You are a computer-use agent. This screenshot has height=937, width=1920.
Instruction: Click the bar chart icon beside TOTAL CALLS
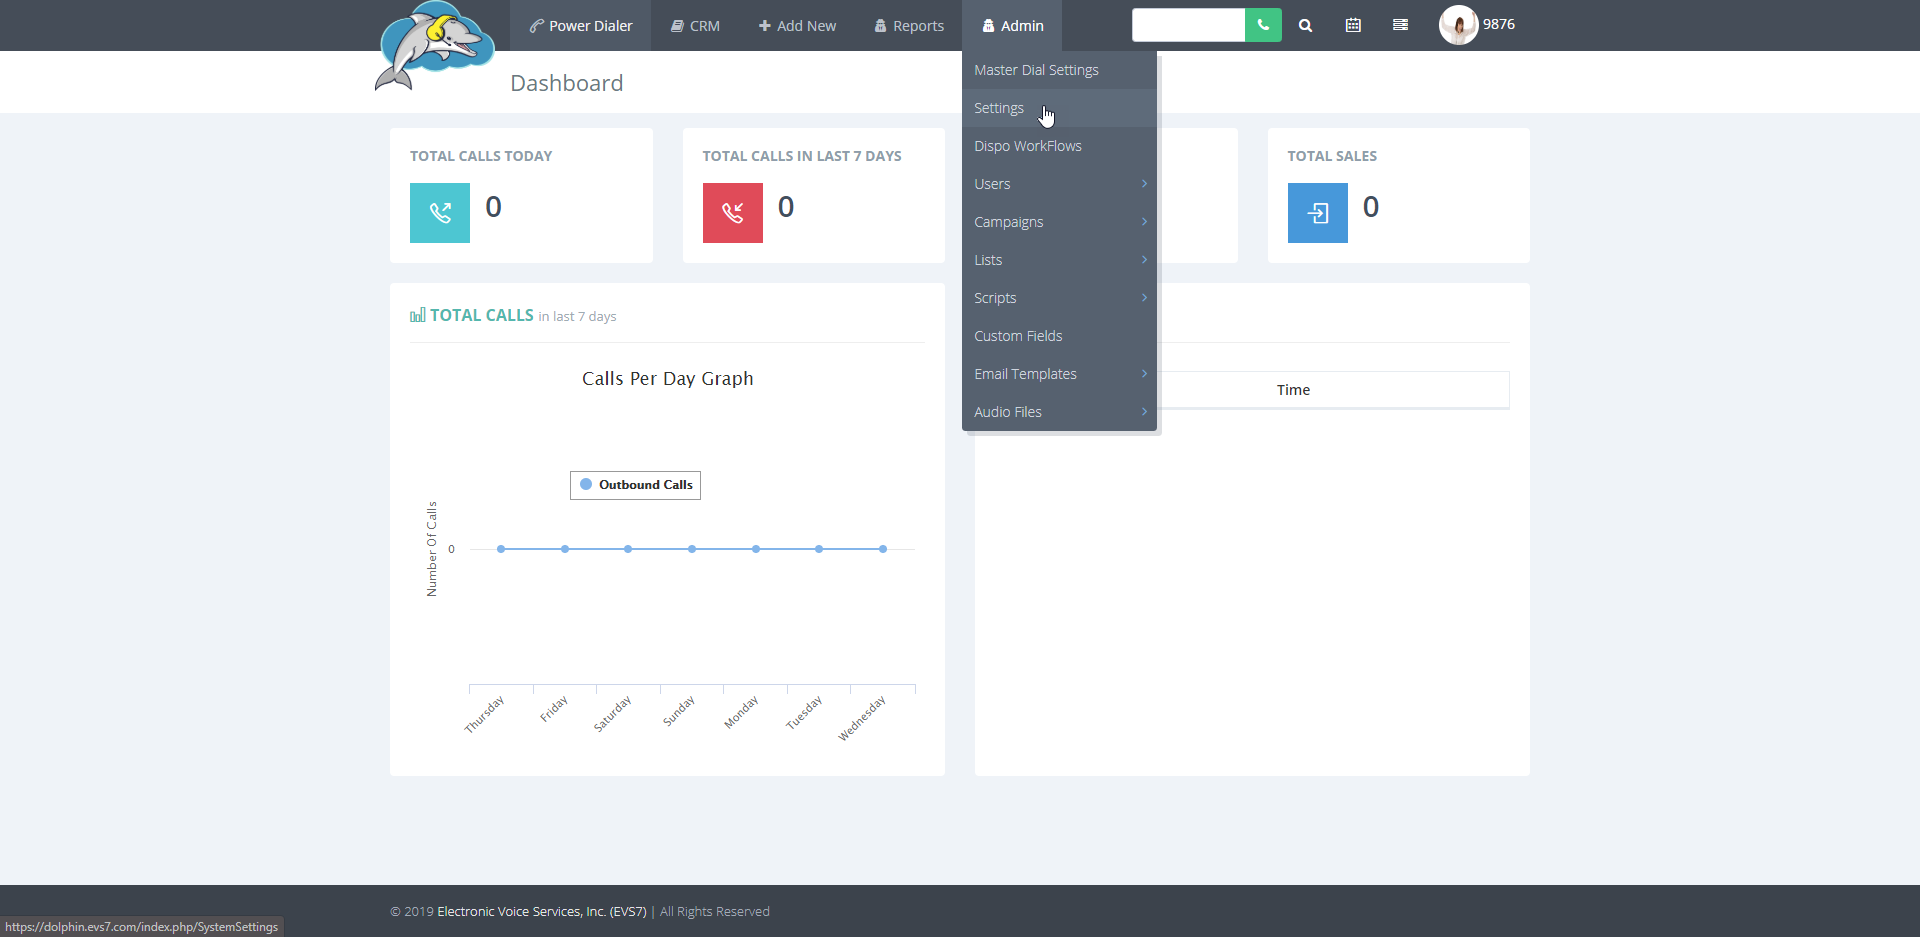[418, 315]
